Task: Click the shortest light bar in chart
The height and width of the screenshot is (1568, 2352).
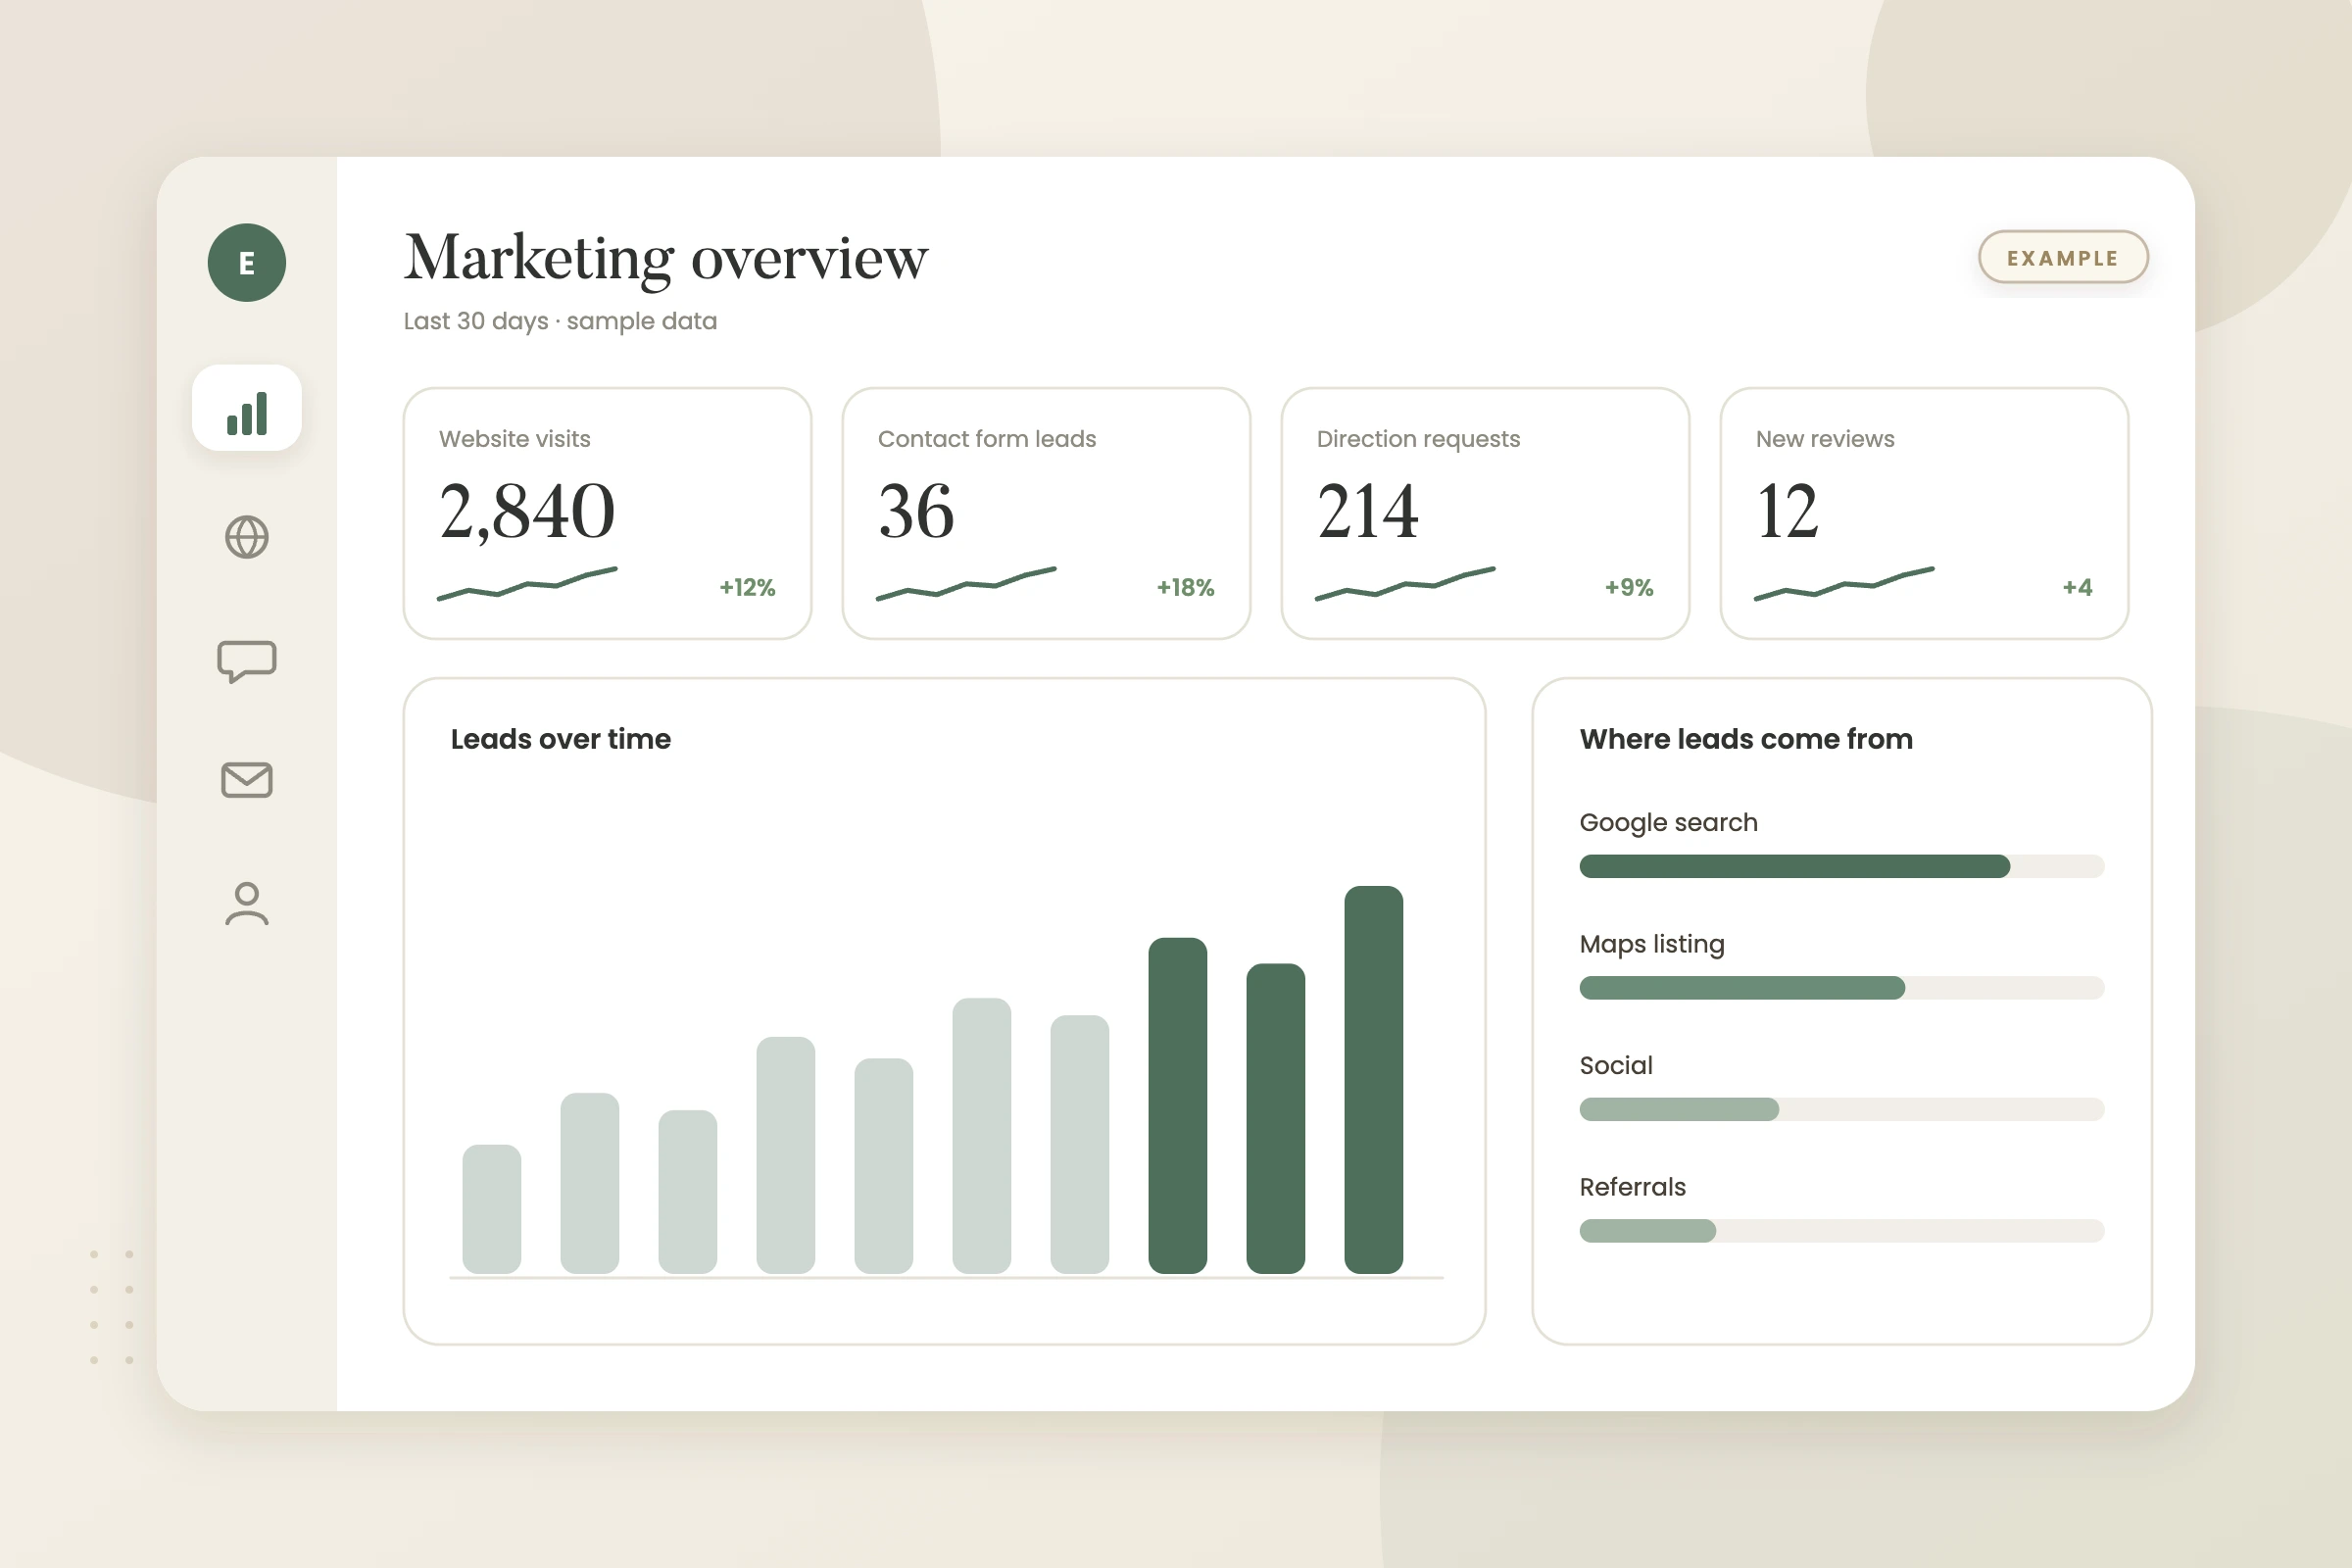Action: pyautogui.click(x=491, y=1209)
